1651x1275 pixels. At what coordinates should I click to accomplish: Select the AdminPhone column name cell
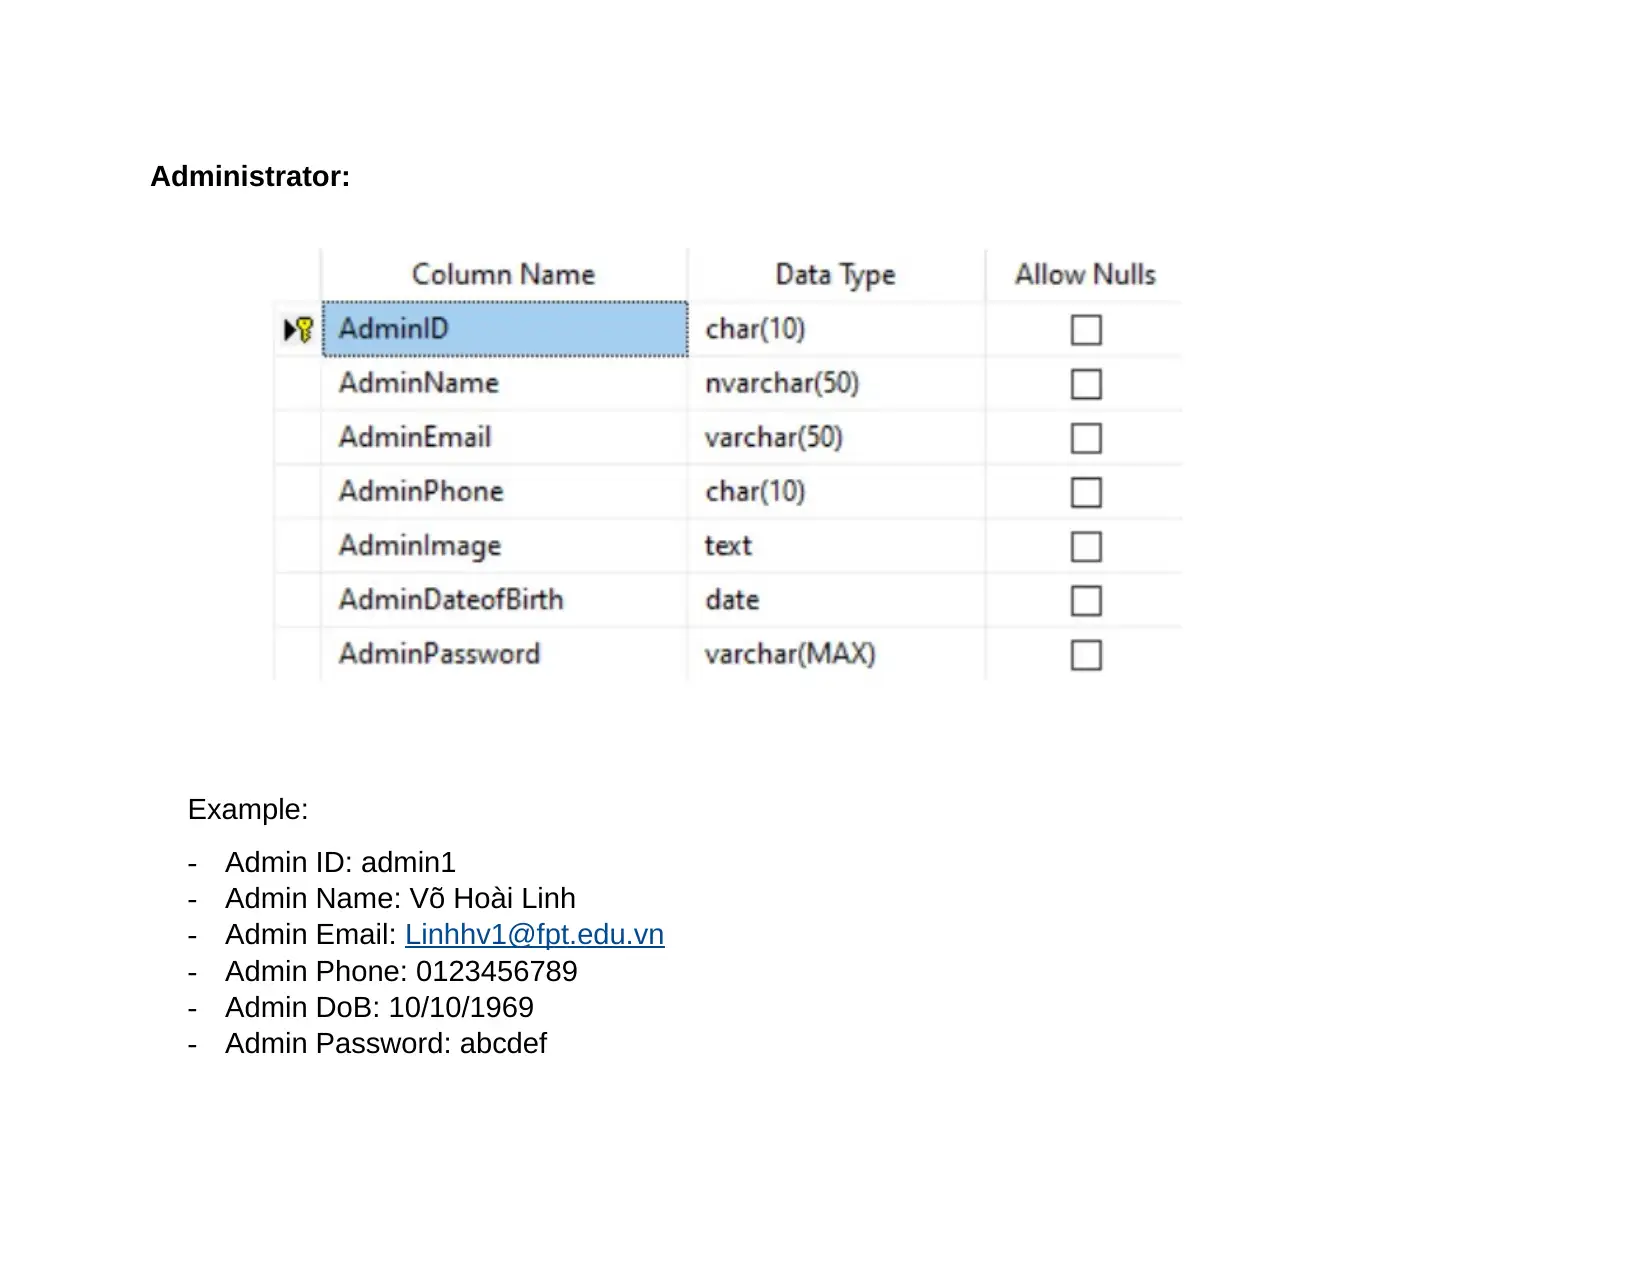point(505,491)
